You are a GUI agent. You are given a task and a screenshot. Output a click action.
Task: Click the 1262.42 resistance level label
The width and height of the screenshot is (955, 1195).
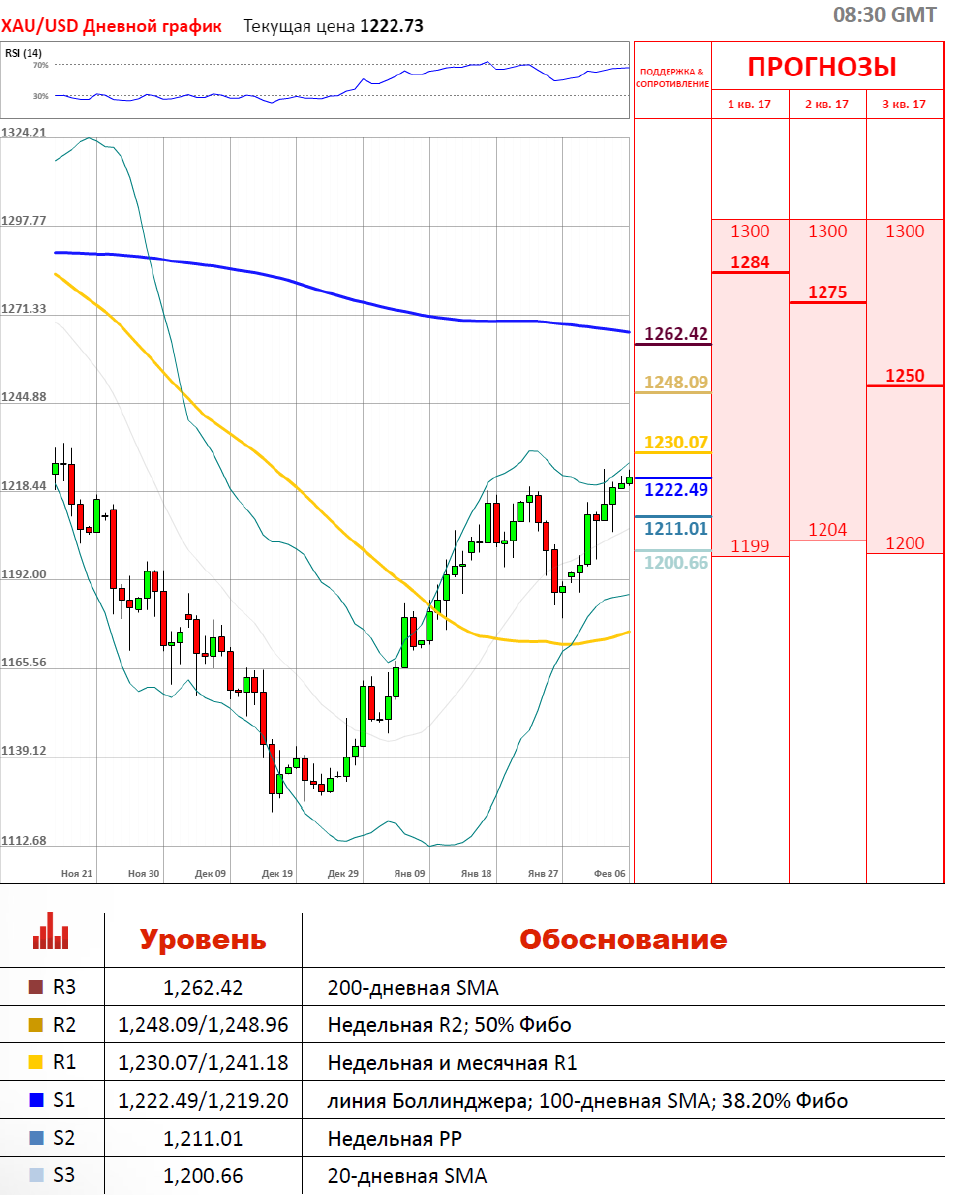(675, 334)
